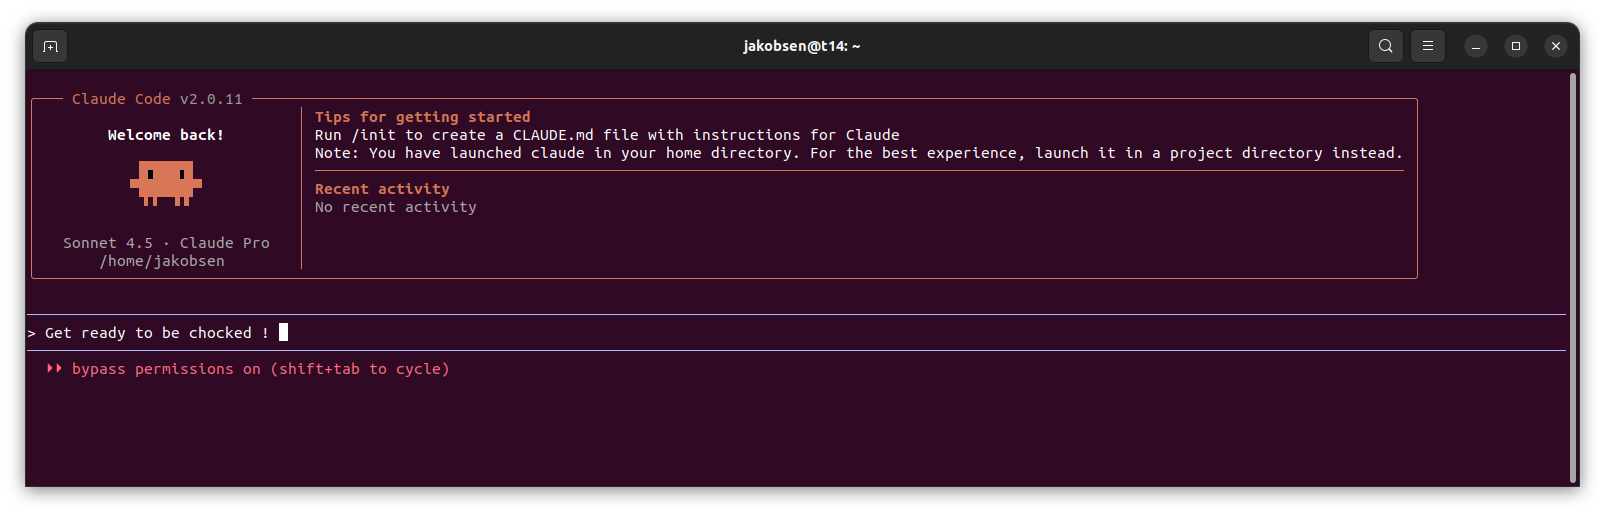The height and width of the screenshot is (515, 1605).
Task: Click the double-arrow bypass mode icon
Action: coord(54,369)
